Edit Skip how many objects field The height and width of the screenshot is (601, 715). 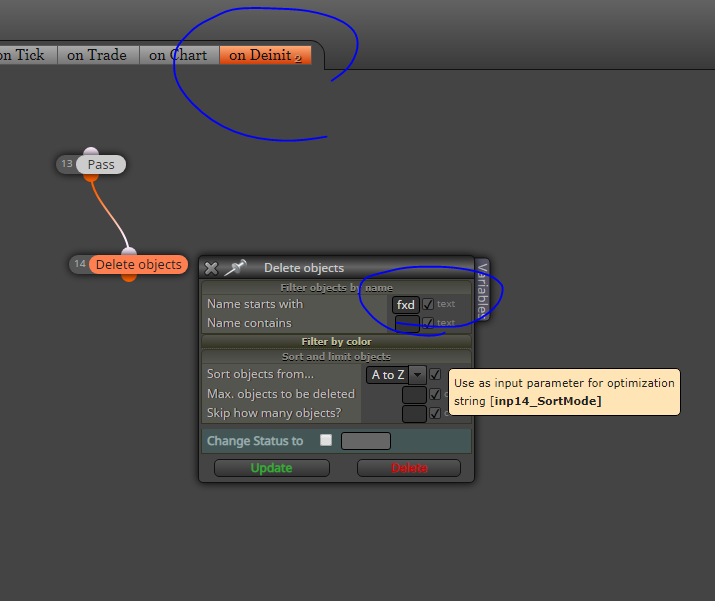pyautogui.click(x=414, y=414)
